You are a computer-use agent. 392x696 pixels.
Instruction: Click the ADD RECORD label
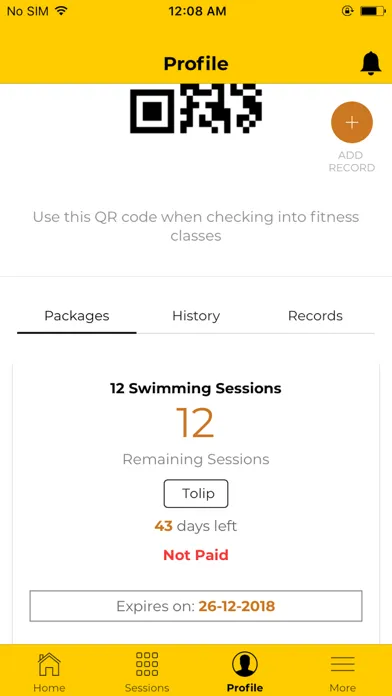tap(352, 162)
